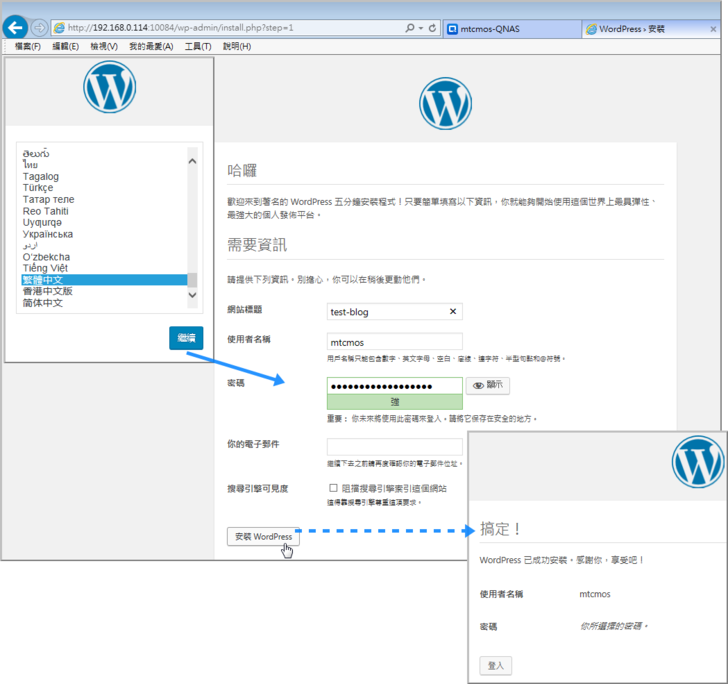Click the blue 繼續 continue button
The height and width of the screenshot is (684, 728).
pos(186,338)
